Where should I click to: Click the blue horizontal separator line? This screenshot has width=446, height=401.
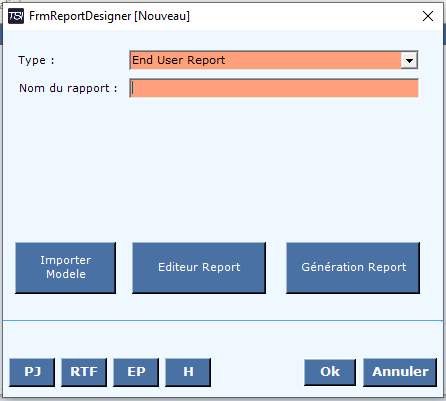[223, 321]
